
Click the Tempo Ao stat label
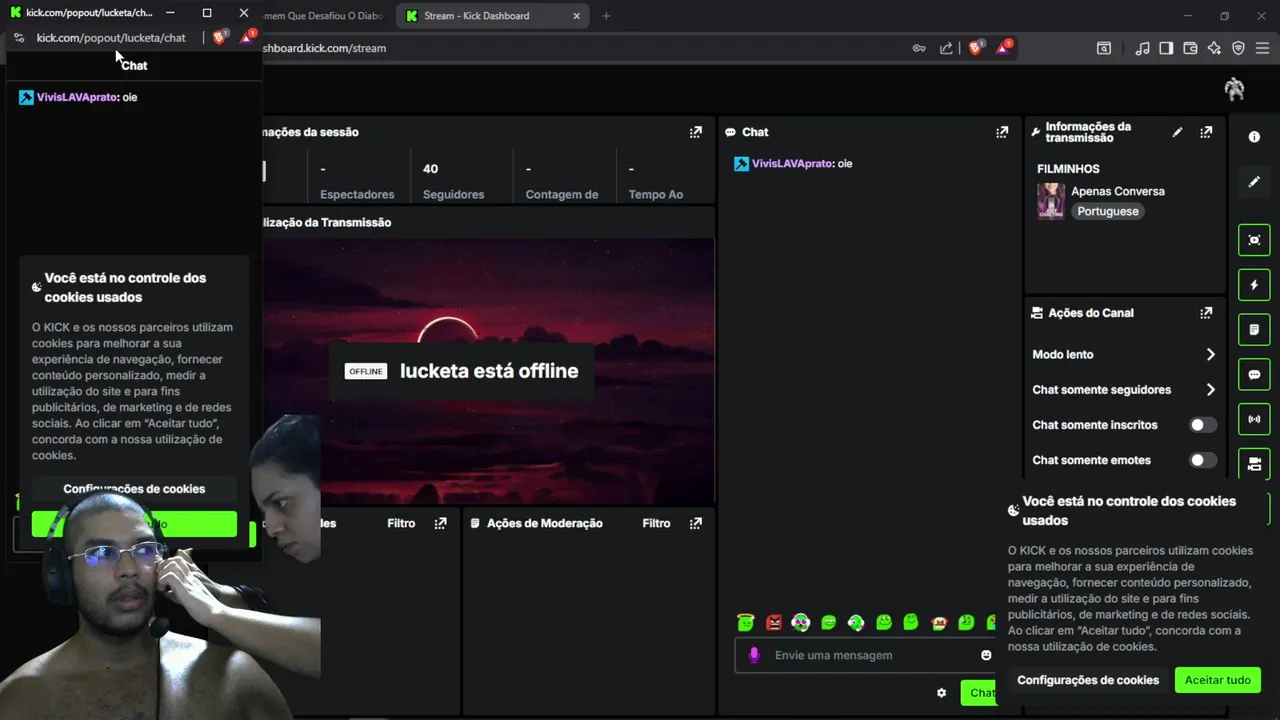(x=656, y=194)
